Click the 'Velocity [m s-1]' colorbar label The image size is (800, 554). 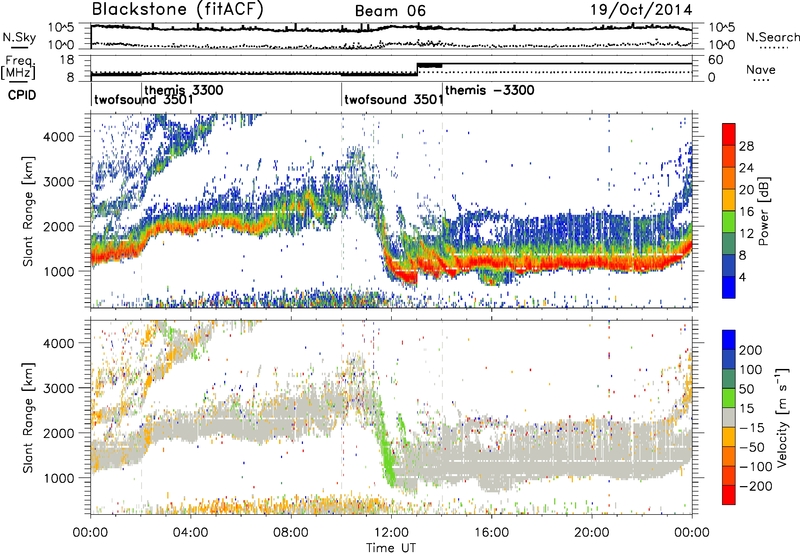(781, 418)
